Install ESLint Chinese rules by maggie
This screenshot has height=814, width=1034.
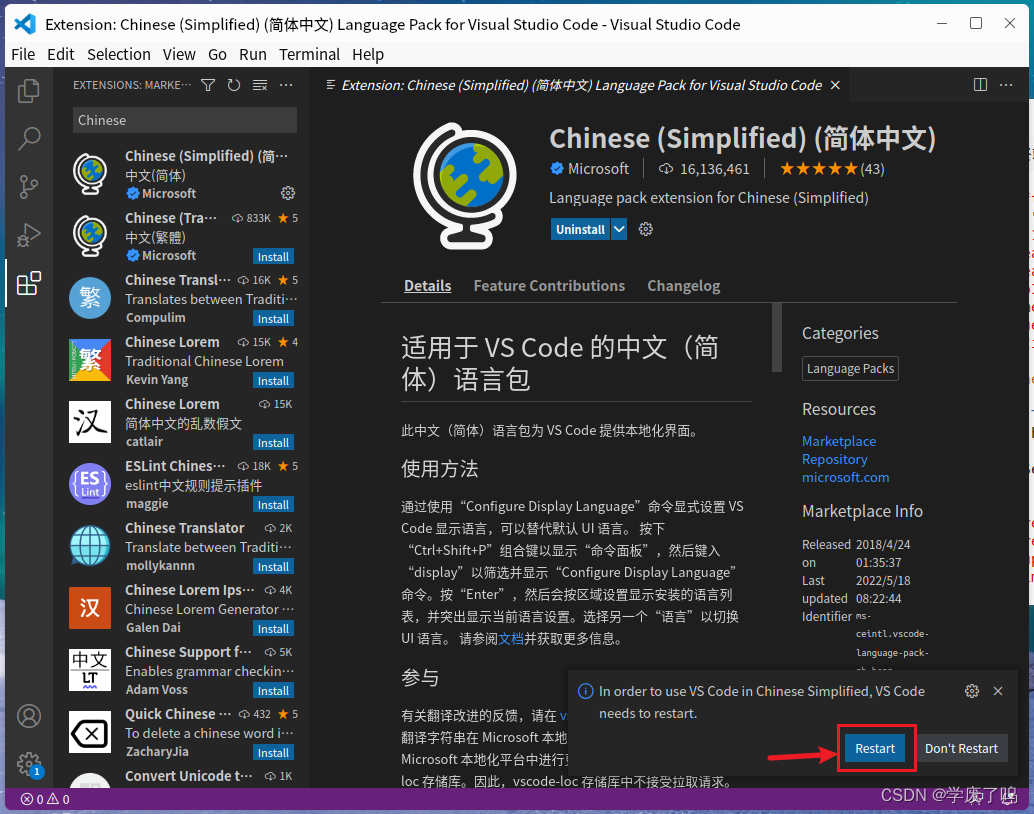(273, 505)
